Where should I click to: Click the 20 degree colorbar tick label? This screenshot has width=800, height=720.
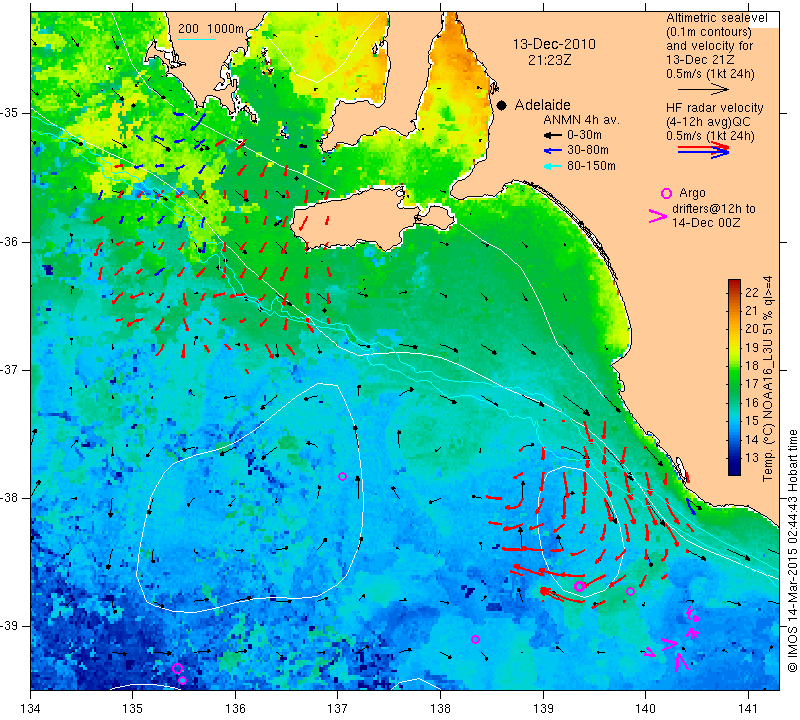pos(752,329)
